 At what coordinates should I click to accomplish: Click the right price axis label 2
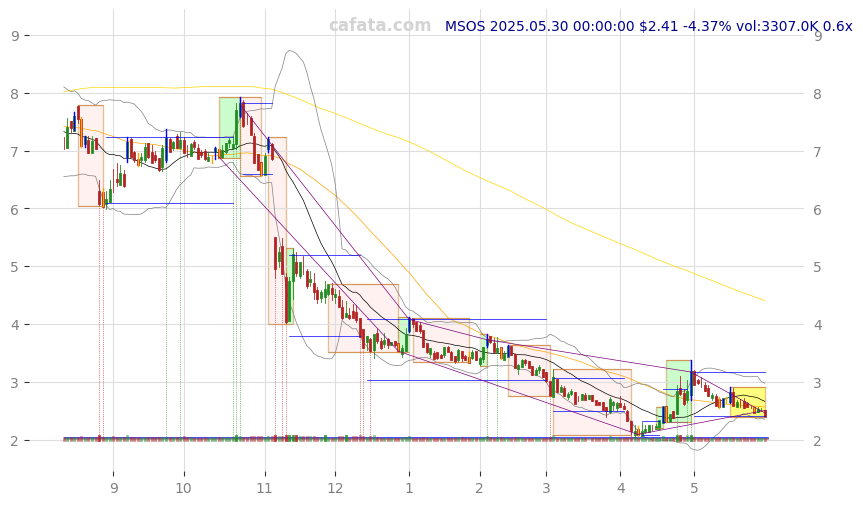[818, 441]
